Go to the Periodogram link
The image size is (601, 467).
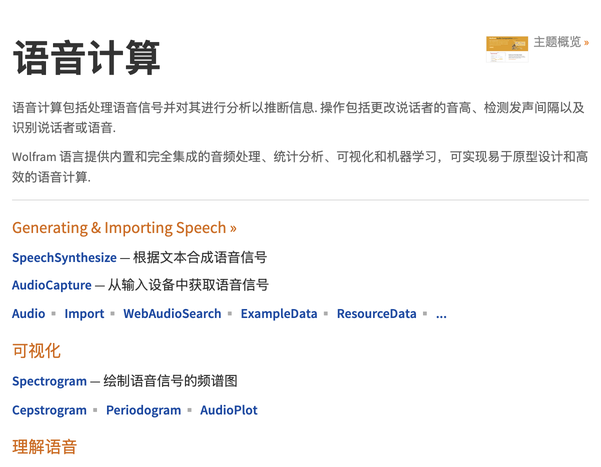click(x=143, y=410)
